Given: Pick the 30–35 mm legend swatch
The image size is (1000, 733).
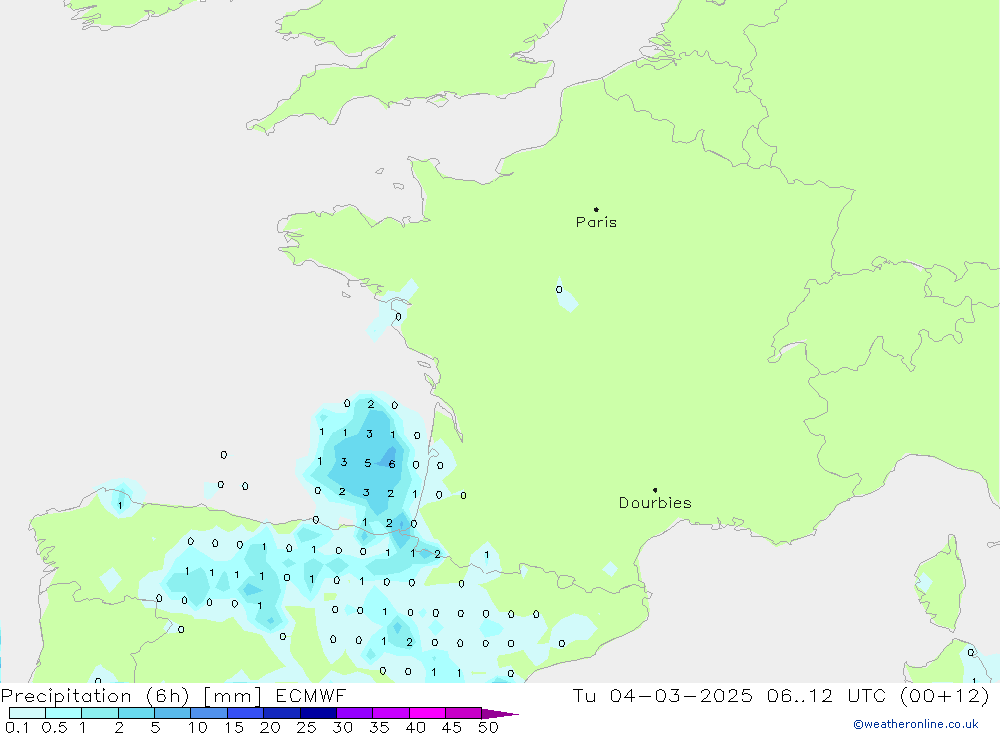Looking at the screenshot, I should click(355, 713).
